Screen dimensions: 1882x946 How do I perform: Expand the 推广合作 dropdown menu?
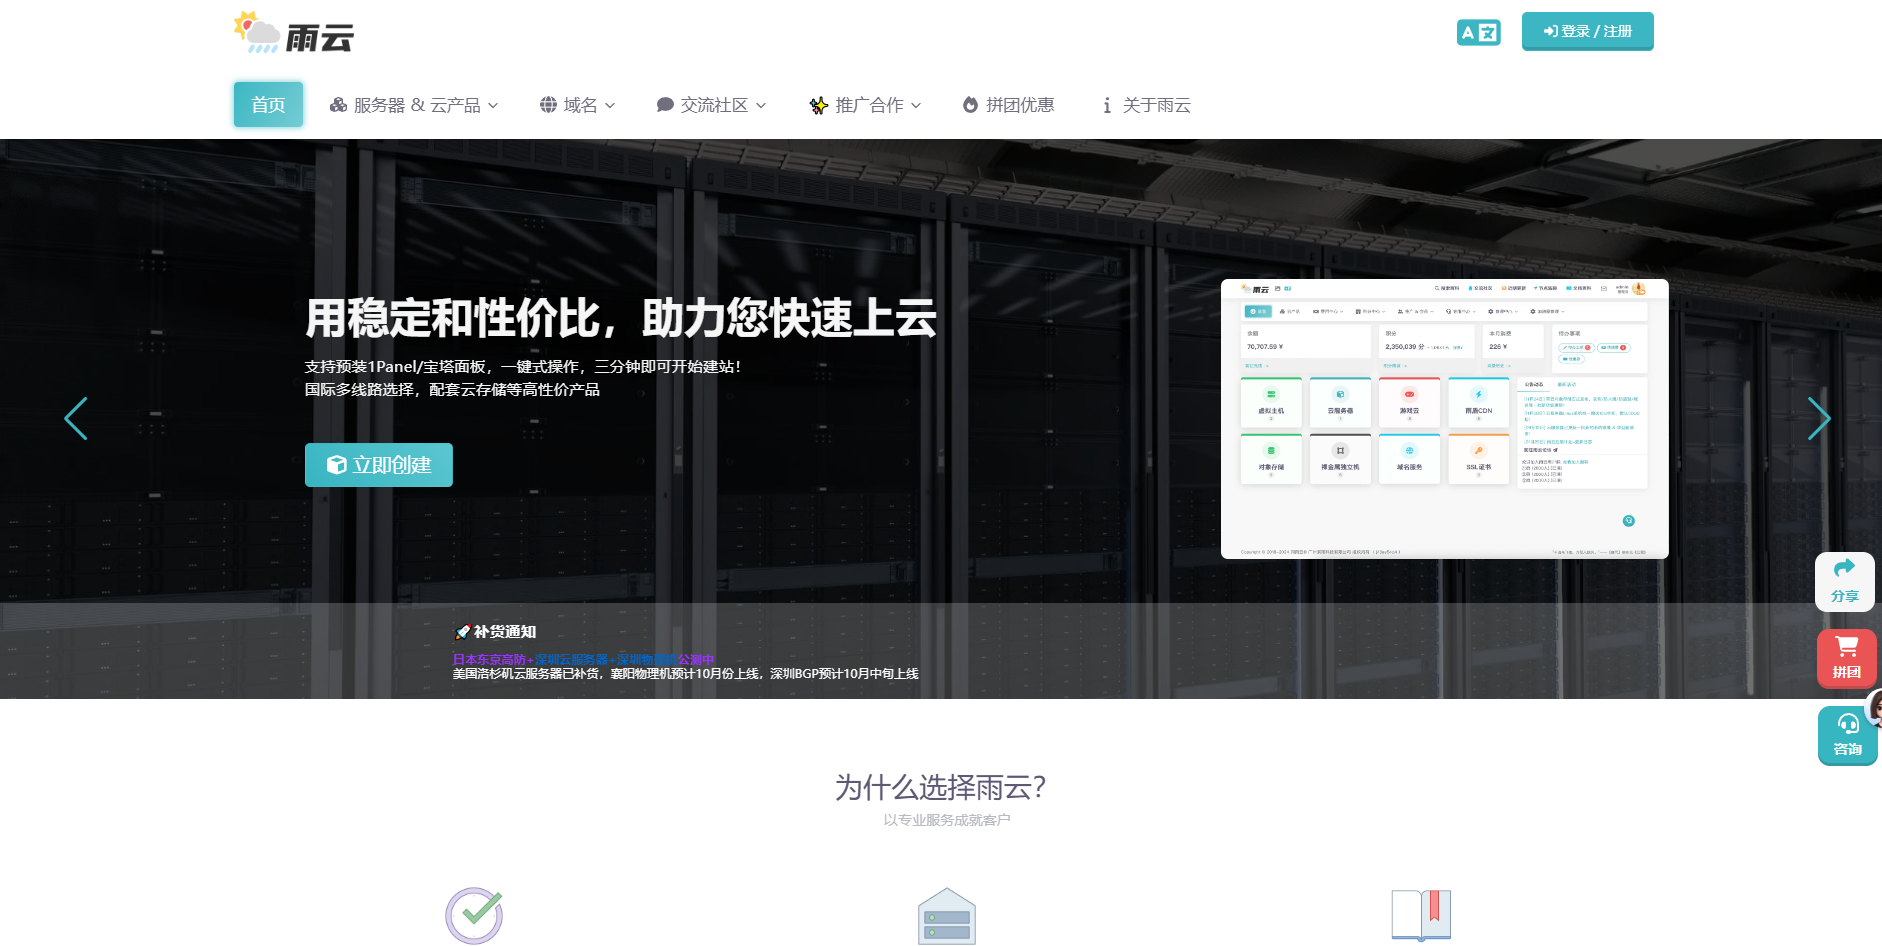(865, 105)
